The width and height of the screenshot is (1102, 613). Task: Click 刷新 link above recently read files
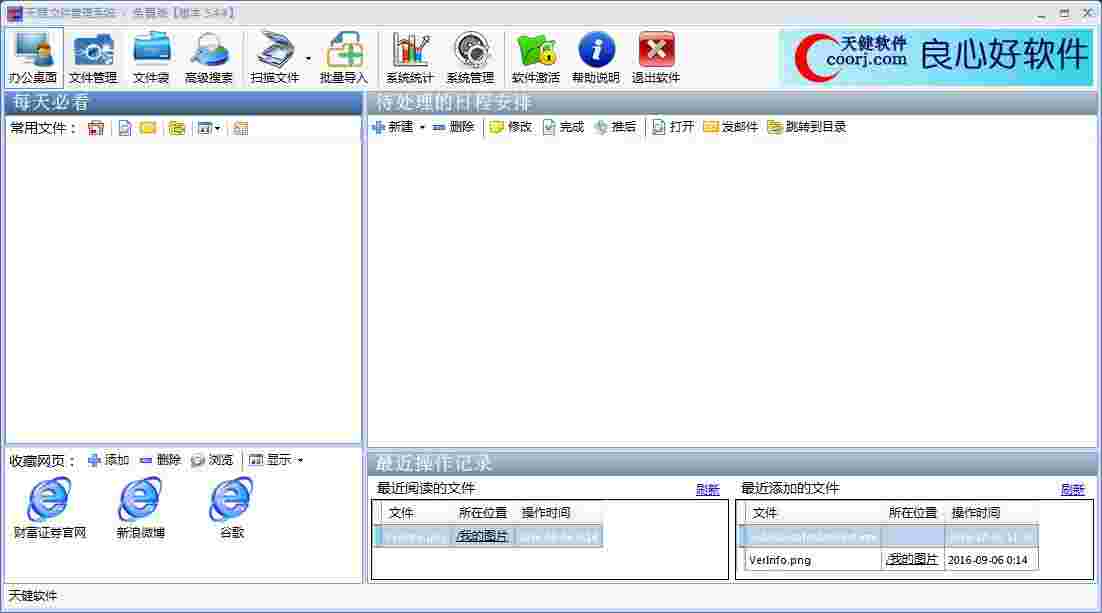pyautogui.click(x=707, y=489)
